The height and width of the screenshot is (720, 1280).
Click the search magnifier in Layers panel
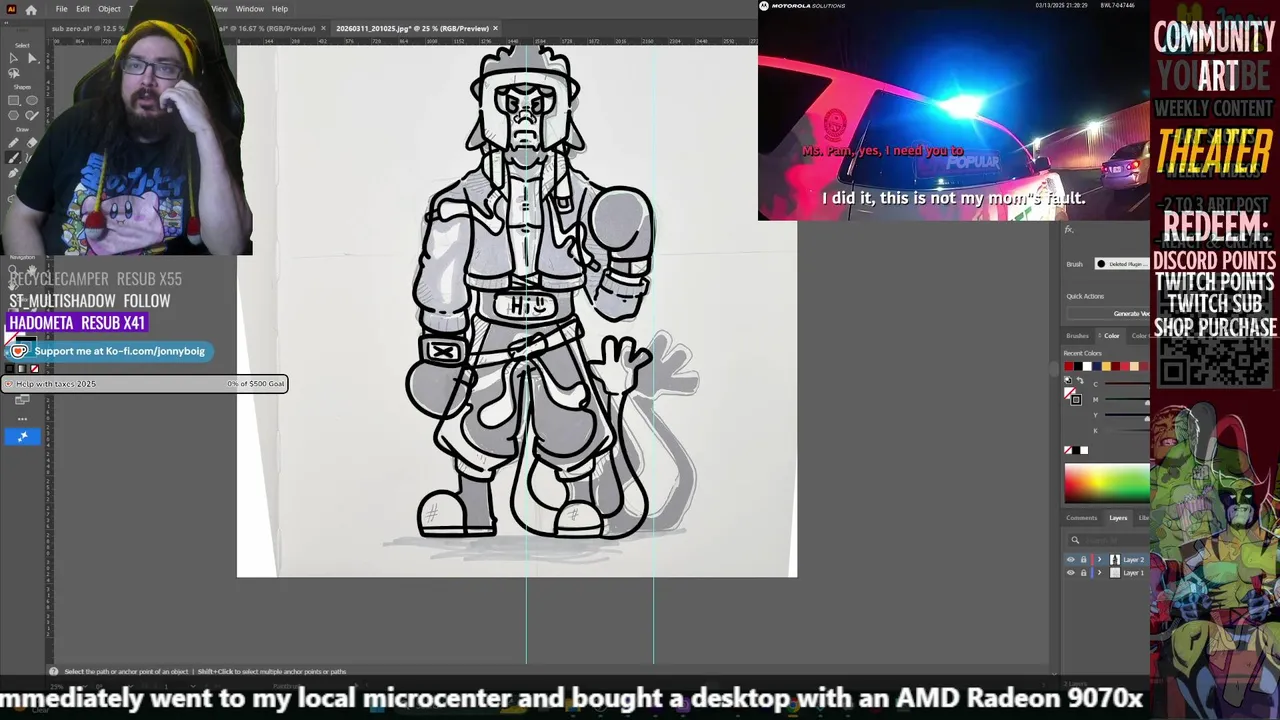click(x=1075, y=540)
